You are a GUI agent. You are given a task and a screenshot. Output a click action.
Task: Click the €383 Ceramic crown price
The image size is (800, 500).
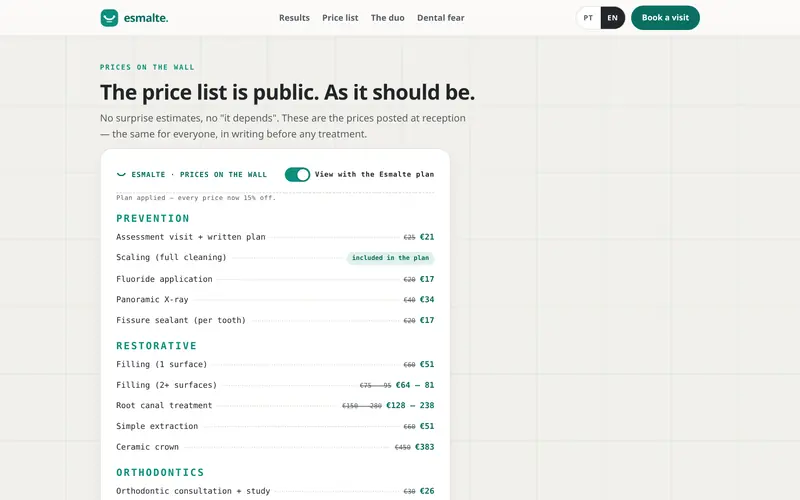tap(424, 447)
